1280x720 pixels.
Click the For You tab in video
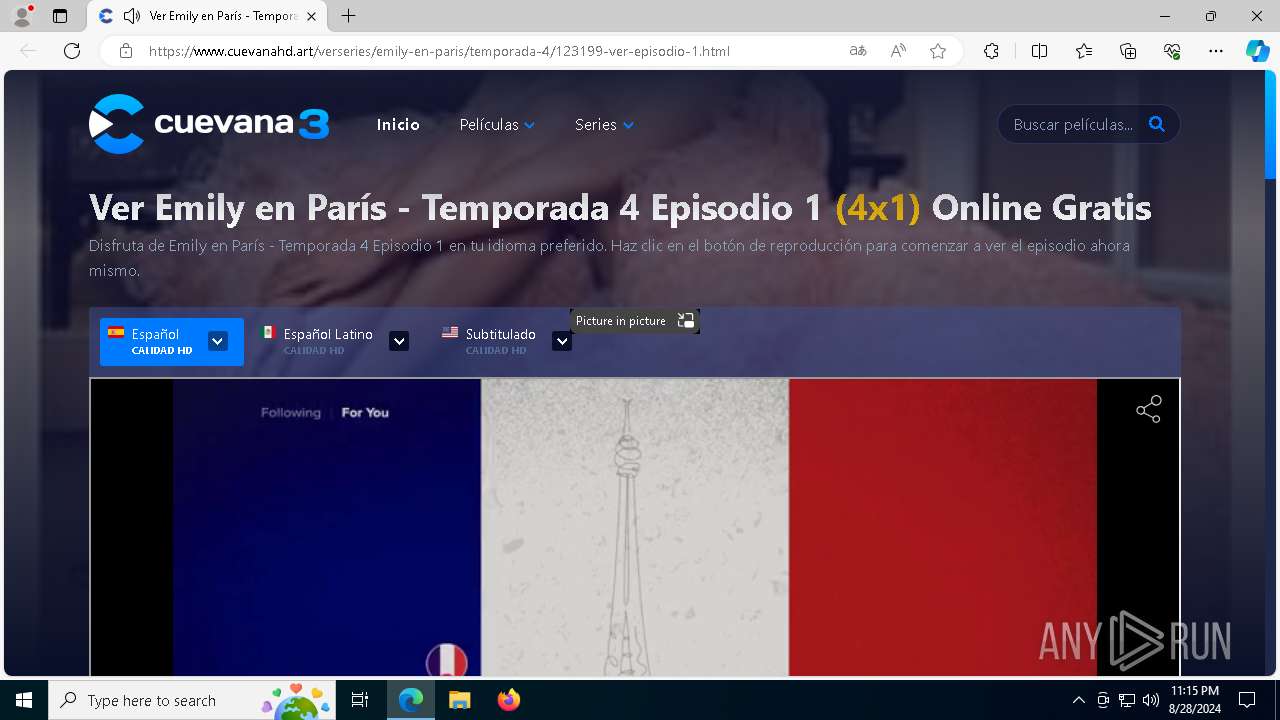tap(365, 412)
